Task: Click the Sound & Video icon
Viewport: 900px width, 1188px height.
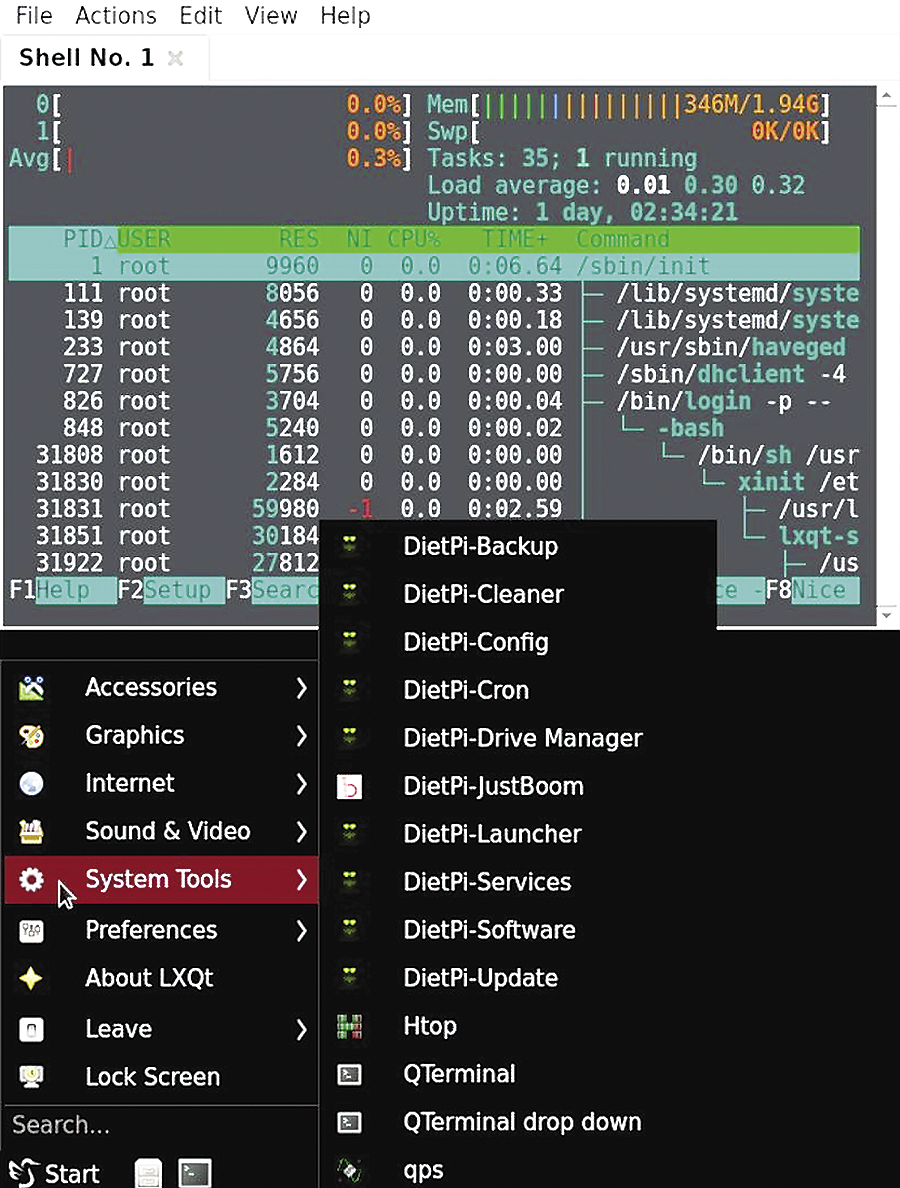Action: click(31, 831)
